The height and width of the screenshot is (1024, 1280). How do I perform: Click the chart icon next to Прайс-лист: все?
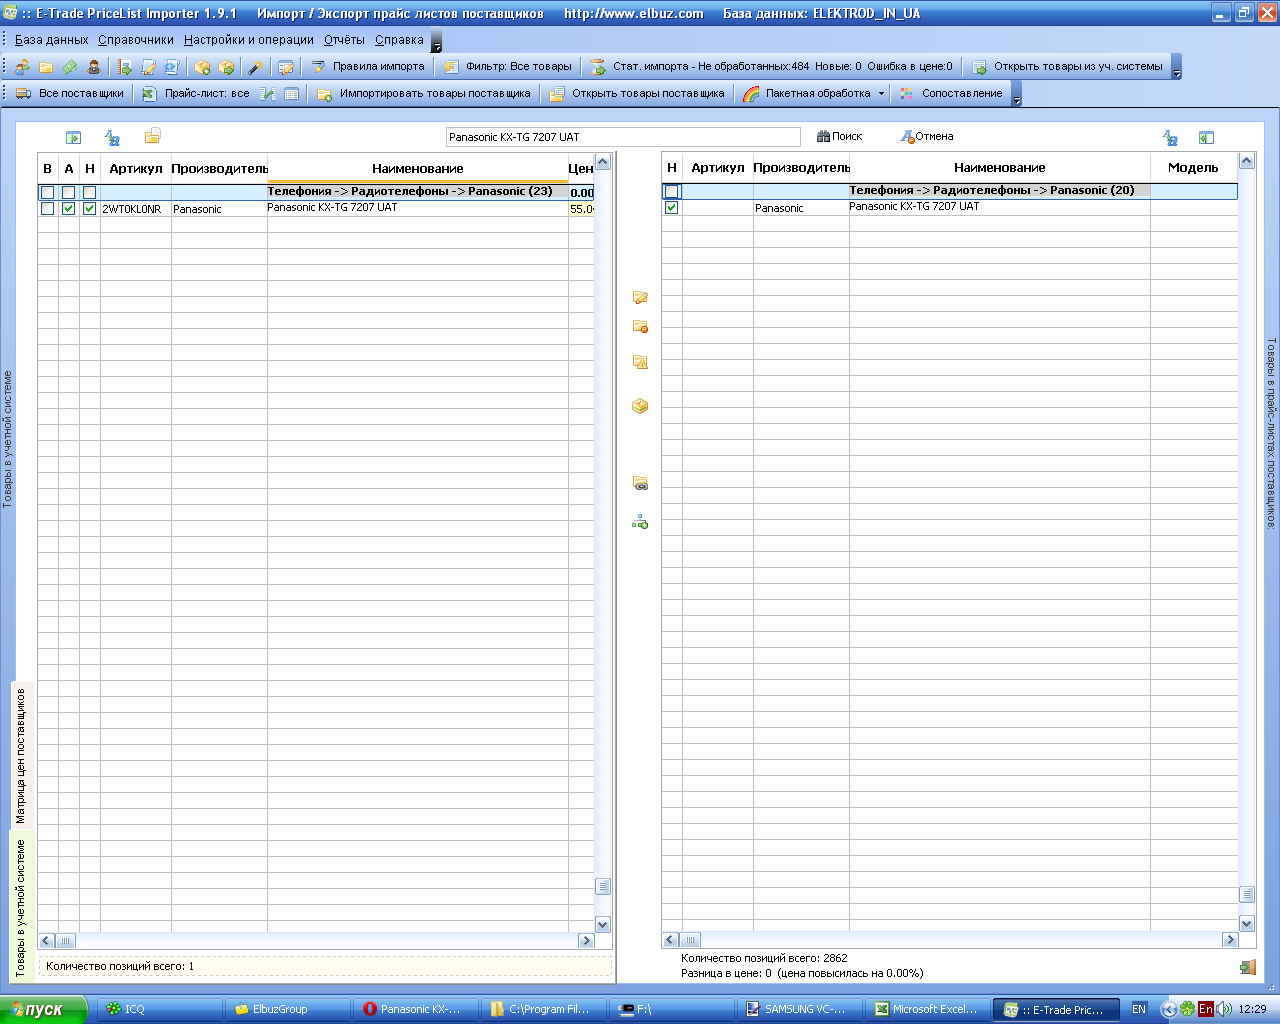(x=268, y=94)
